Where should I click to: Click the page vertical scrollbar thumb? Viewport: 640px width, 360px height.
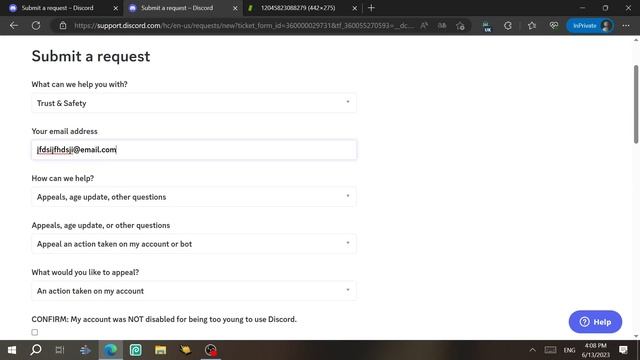coord(636,104)
